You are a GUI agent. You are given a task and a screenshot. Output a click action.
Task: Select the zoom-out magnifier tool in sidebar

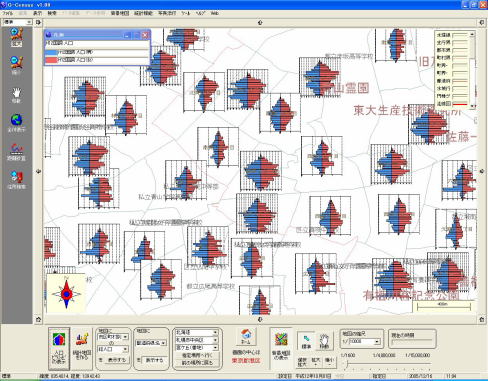point(16,65)
